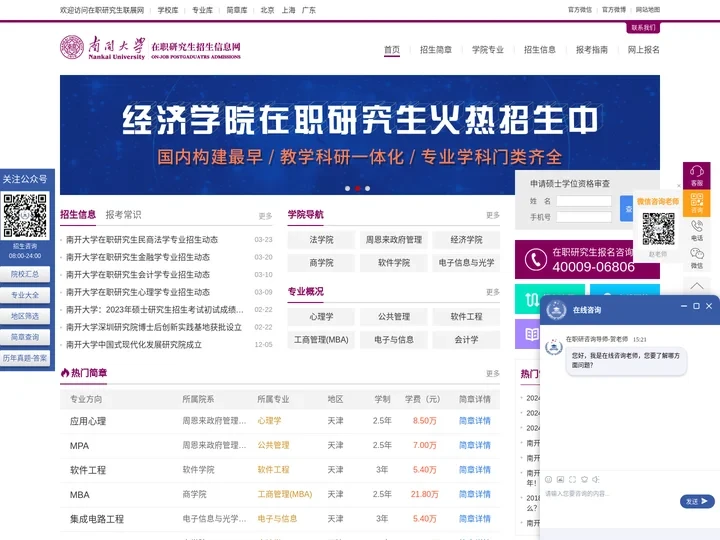Image resolution: width=720 pixels, height=540 pixels.
Task: Open the 软件学院 college link
Action: pyautogui.click(x=394, y=263)
